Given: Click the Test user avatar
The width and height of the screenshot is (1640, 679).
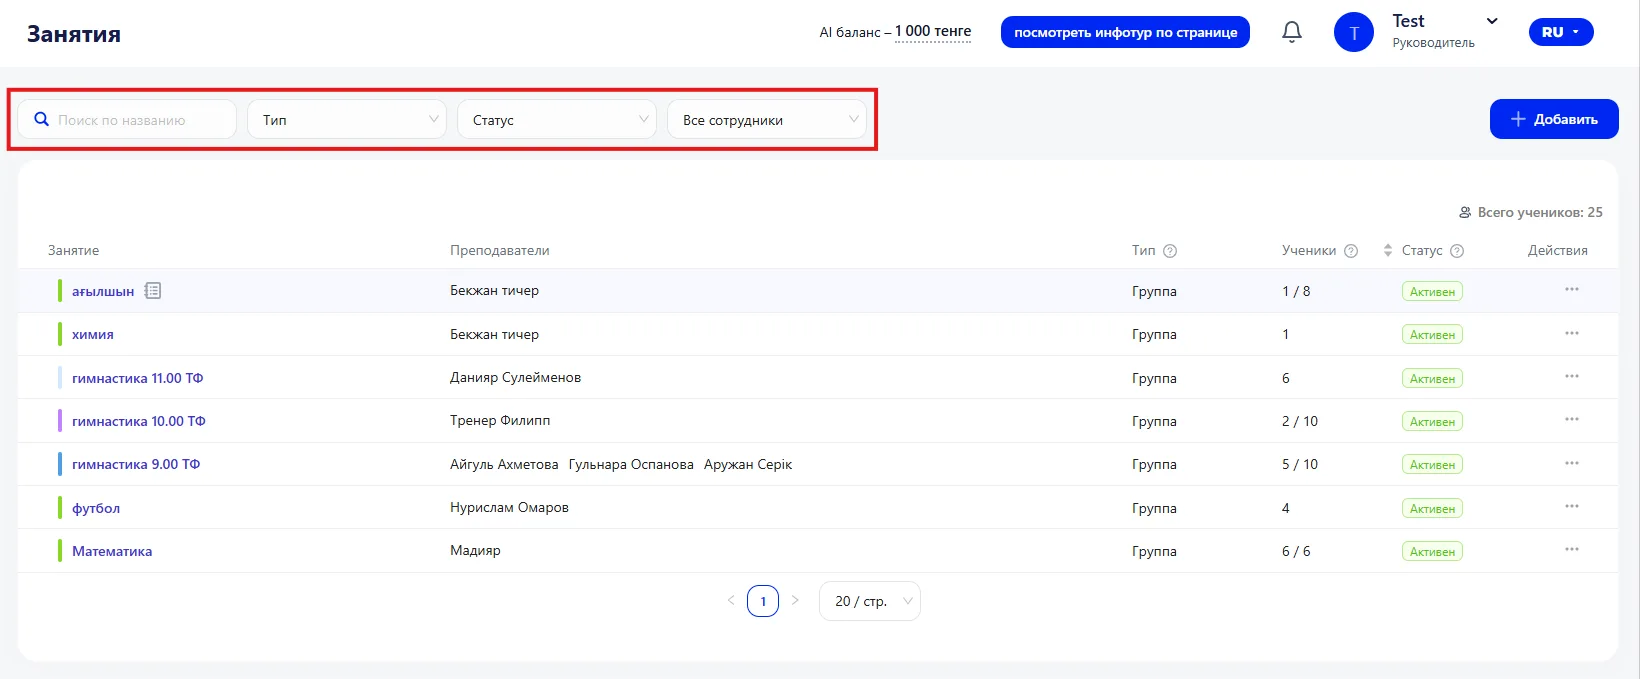Looking at the screenshot, I should 1354,32.
